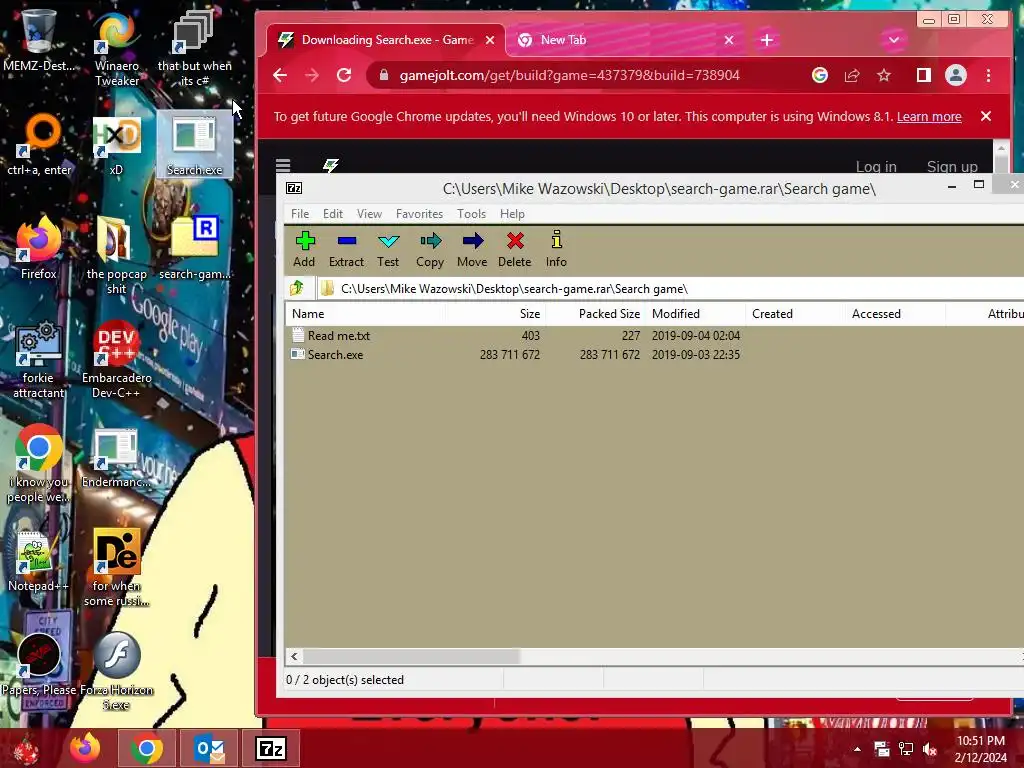Viewport: 1024px width, 768px height.
Task: Click the 7-Zip address path field
Action: pyautogui.click(x=670, y=289)
